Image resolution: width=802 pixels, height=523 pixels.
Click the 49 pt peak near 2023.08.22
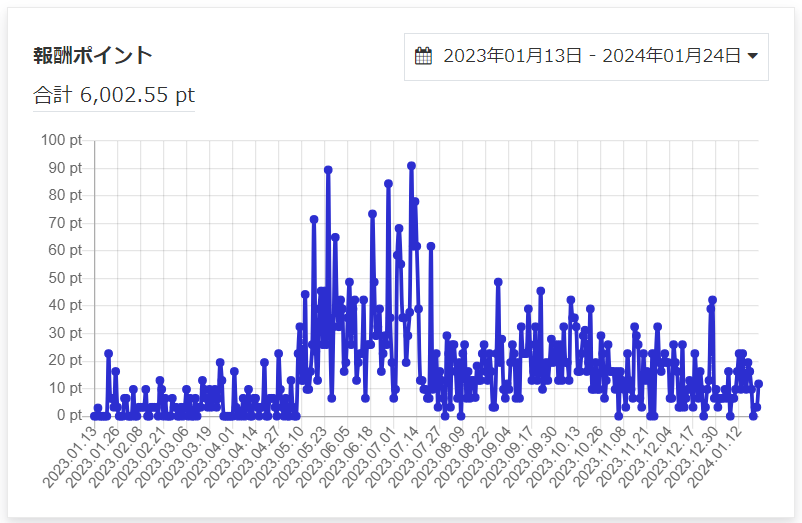click(x=498, y=282)
